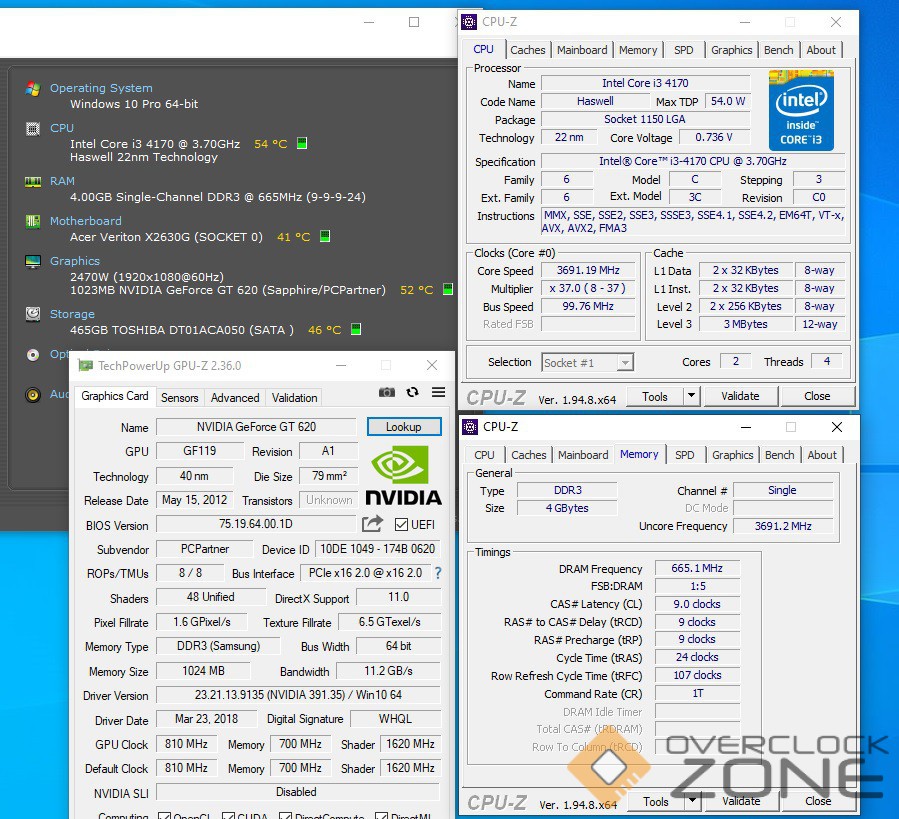The image size is (899, 819).
Task: Expand the Tools dropdown arrow in the CPU-Z Memory window
Action: tap(691, 801)
